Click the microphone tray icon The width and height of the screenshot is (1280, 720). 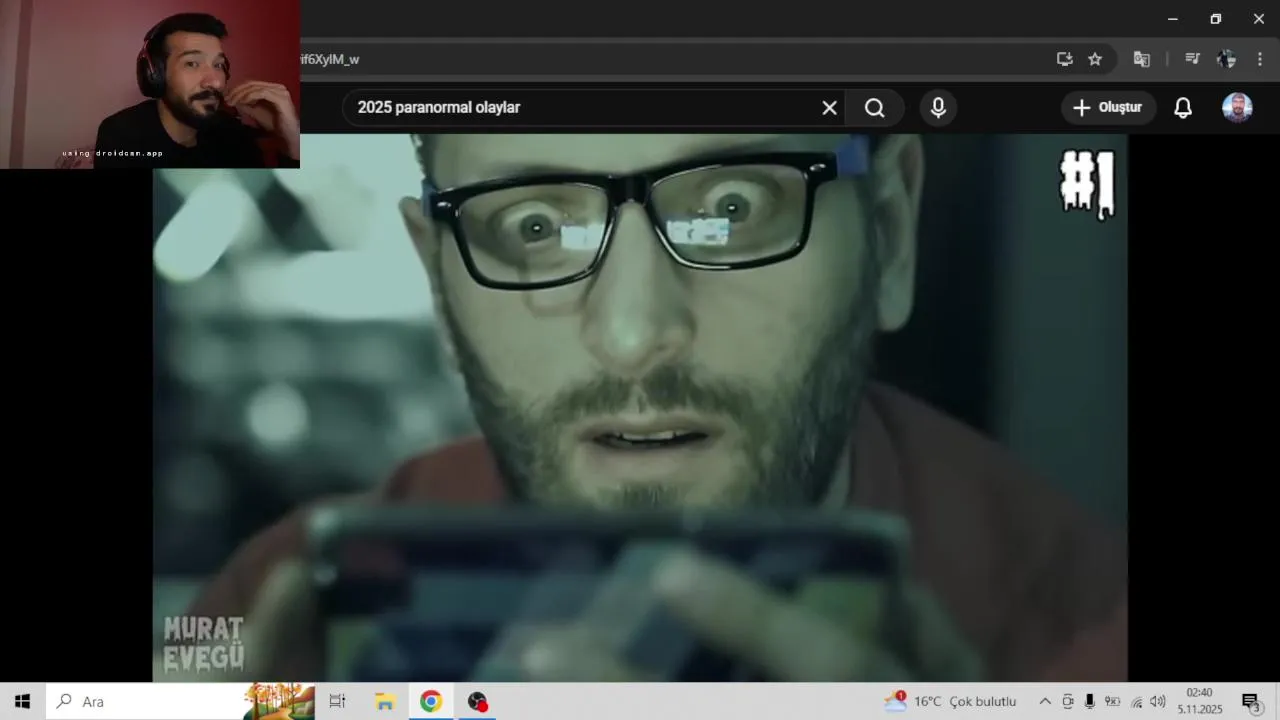pyautogui.click(x=1090, y=701)
